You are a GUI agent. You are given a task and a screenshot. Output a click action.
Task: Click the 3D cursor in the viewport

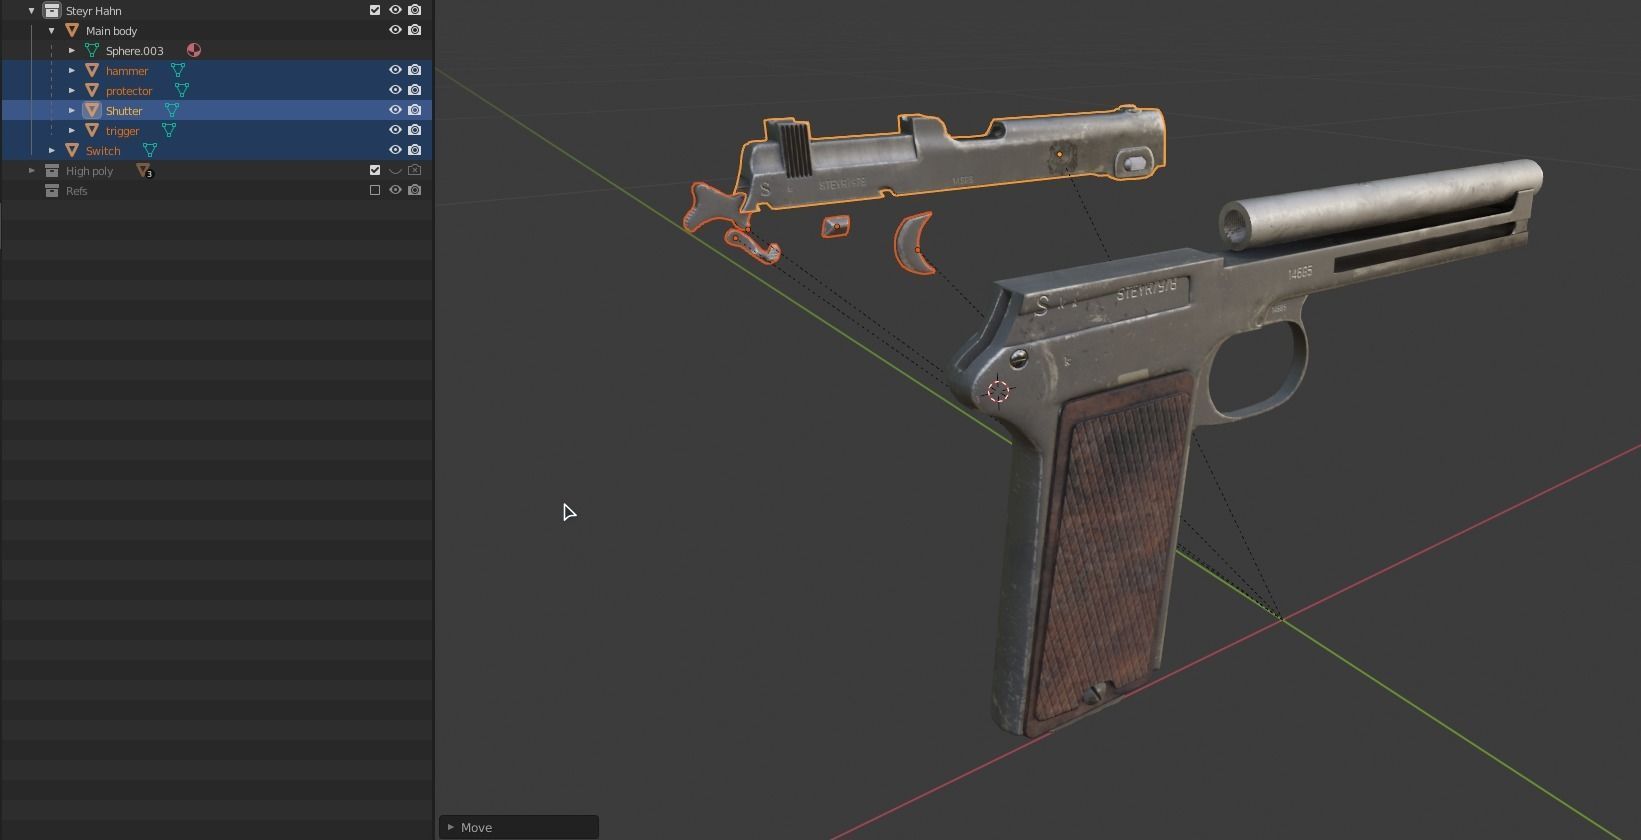coord(998,391)
